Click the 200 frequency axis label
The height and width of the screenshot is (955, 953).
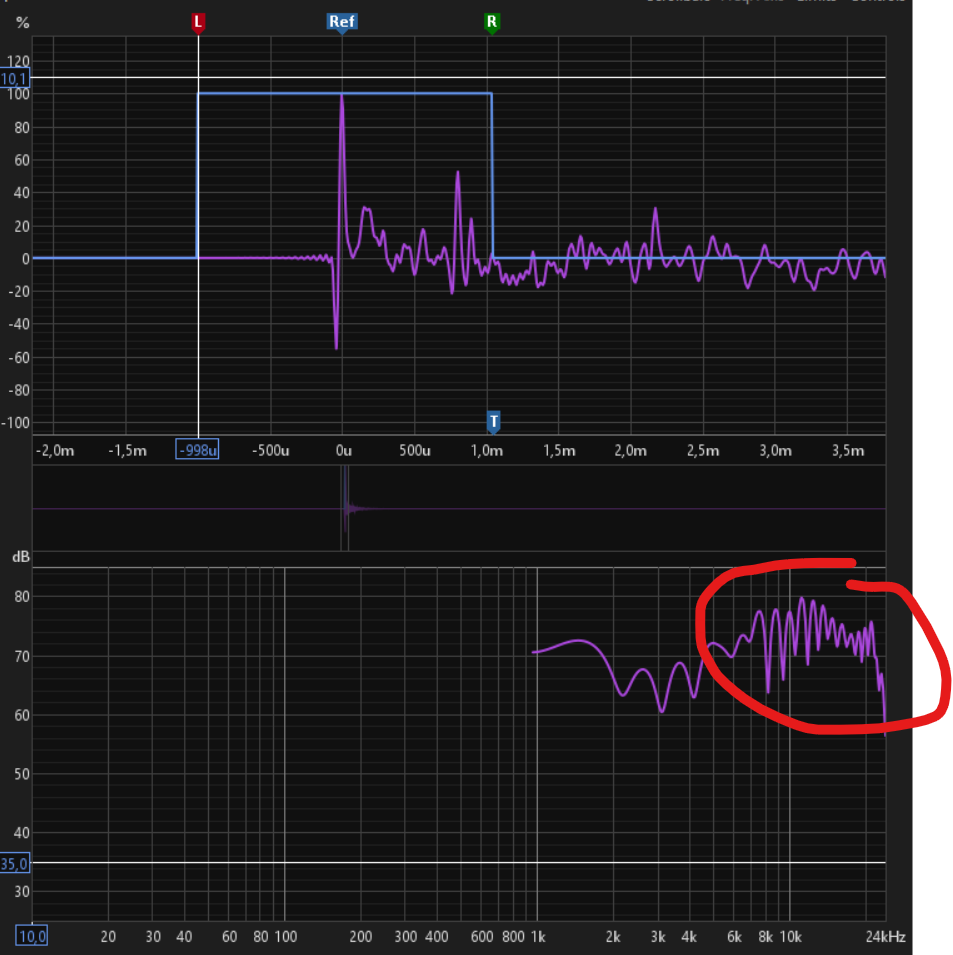coord(361,937)
